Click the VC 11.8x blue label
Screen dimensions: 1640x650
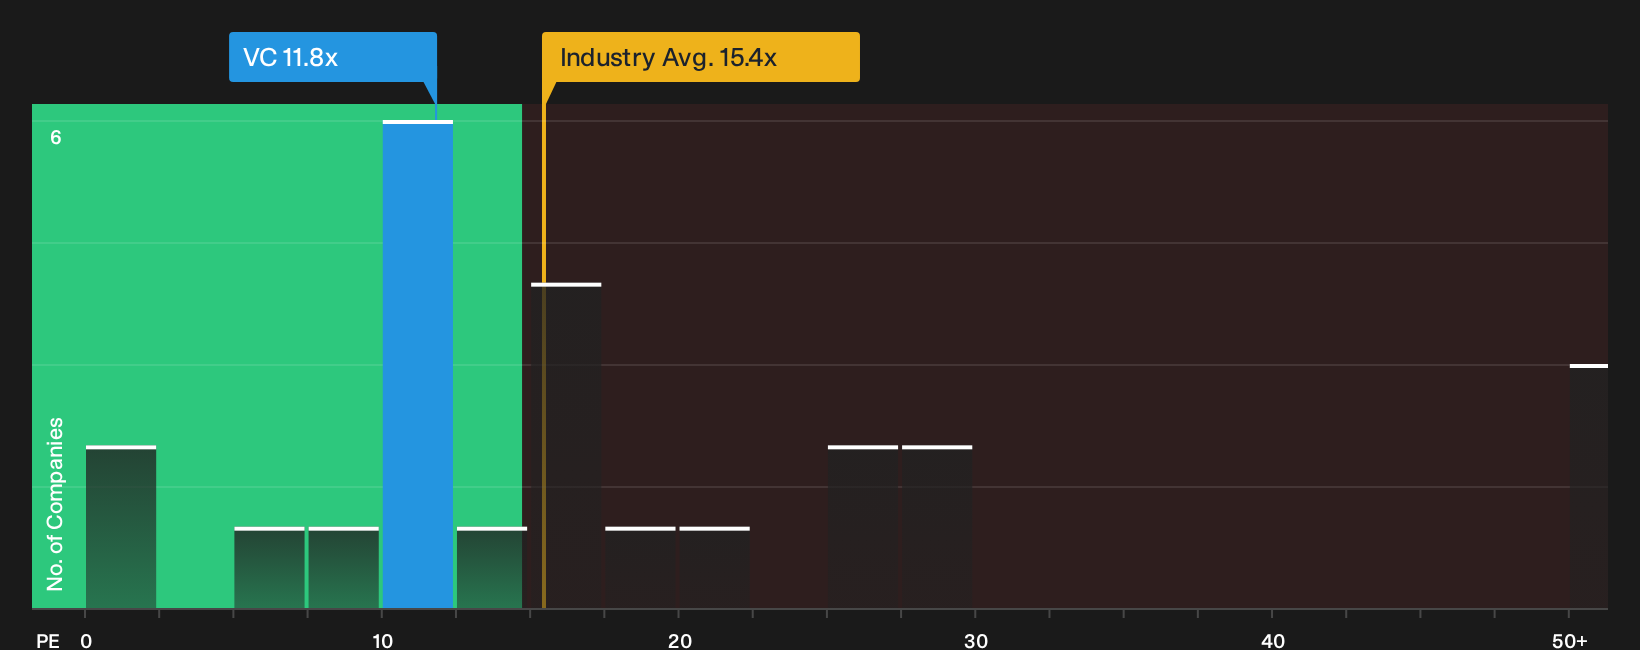[333, 57]
